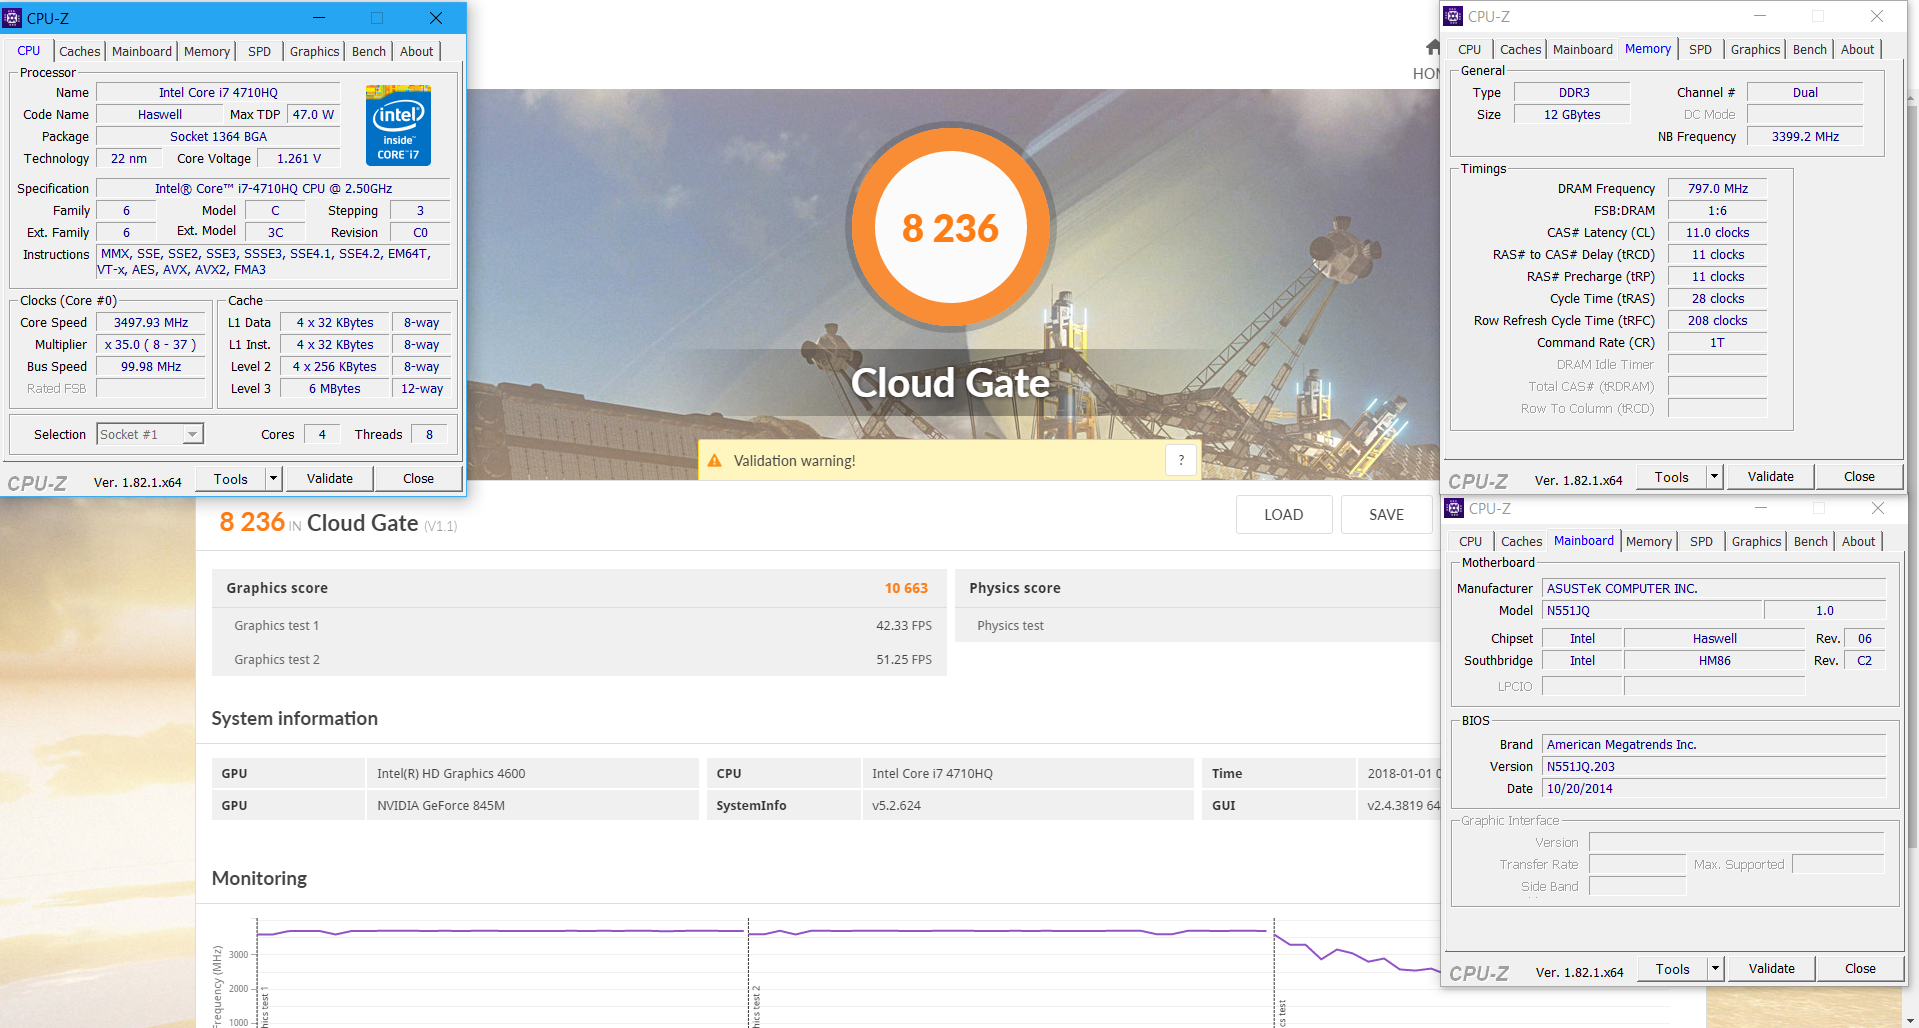Click the Tools button in the left CPU-Z window
Image resolution: width=1919 pixels, height=1028 pixels.
230,479
